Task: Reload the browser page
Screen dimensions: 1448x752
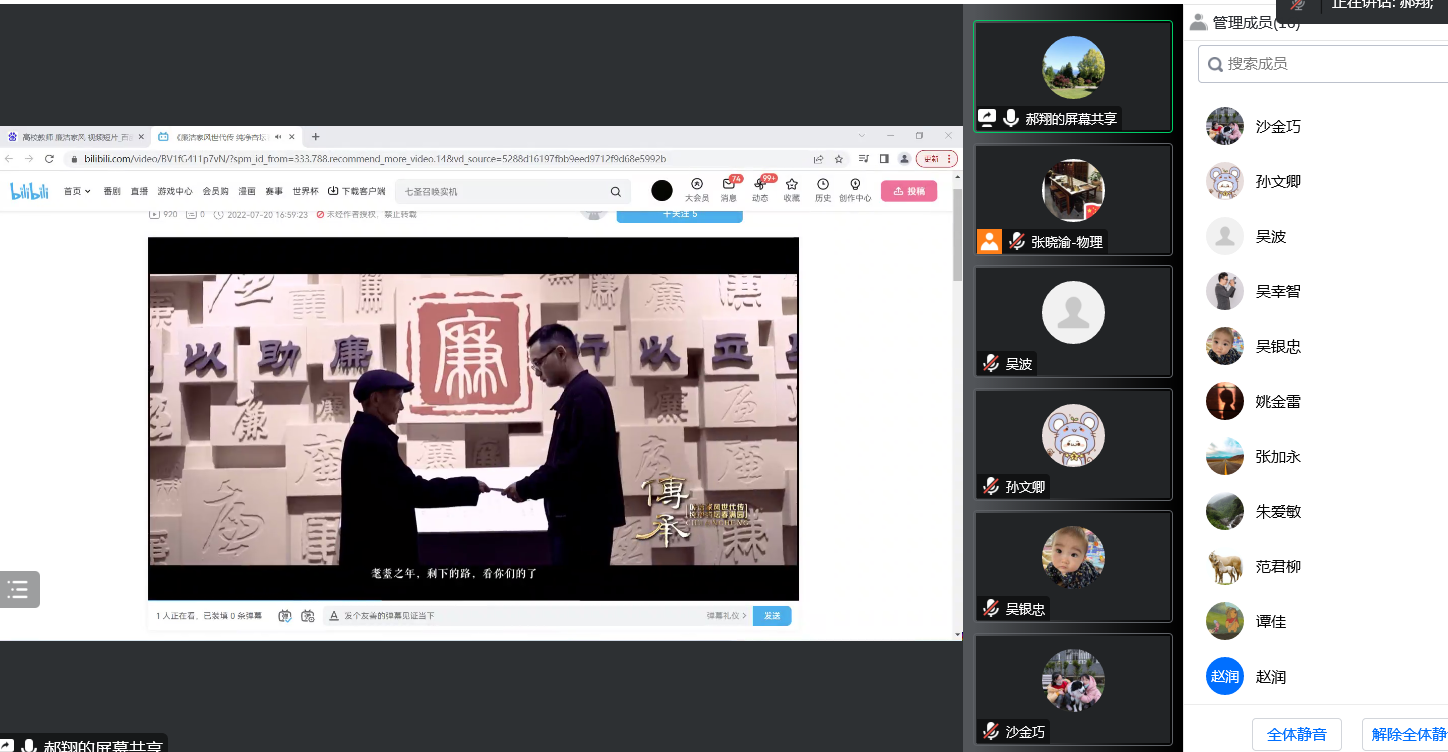Action: (49, 158)
